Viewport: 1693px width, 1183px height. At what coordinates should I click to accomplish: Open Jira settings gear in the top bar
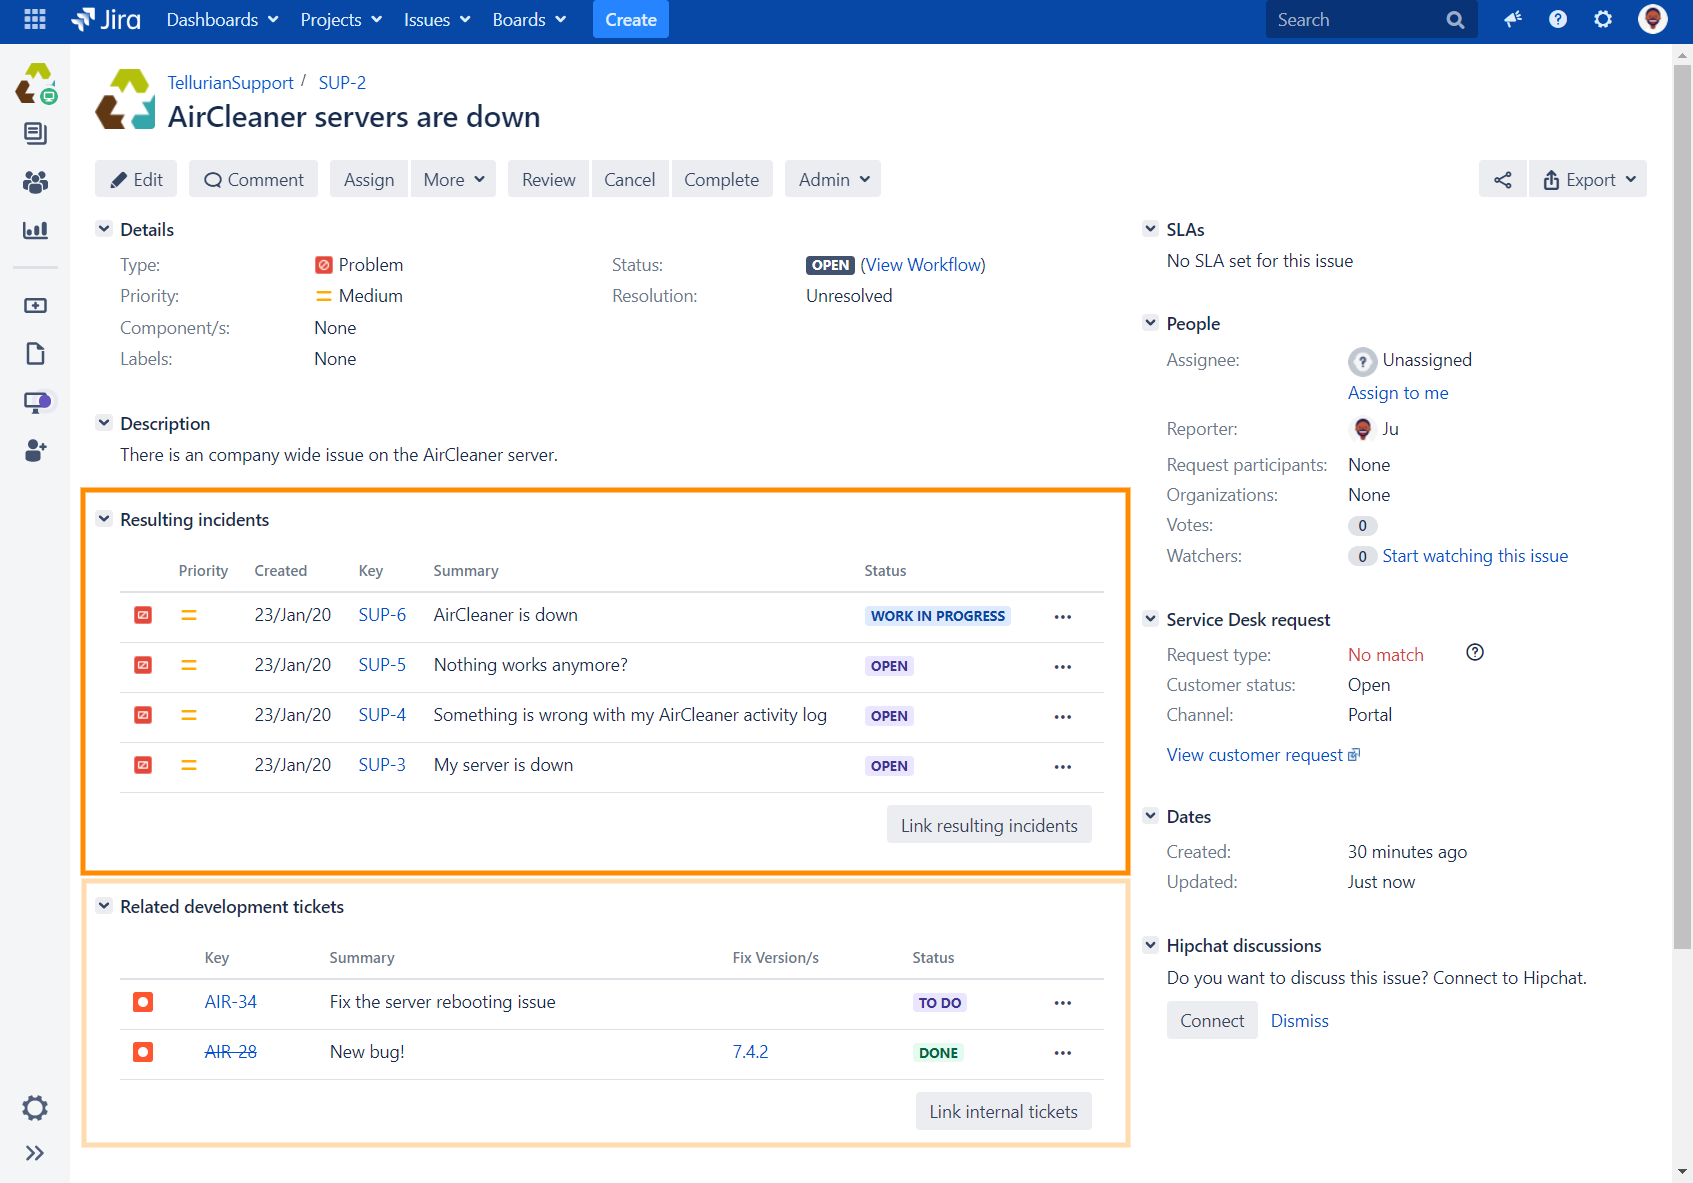click(1602, 19)
